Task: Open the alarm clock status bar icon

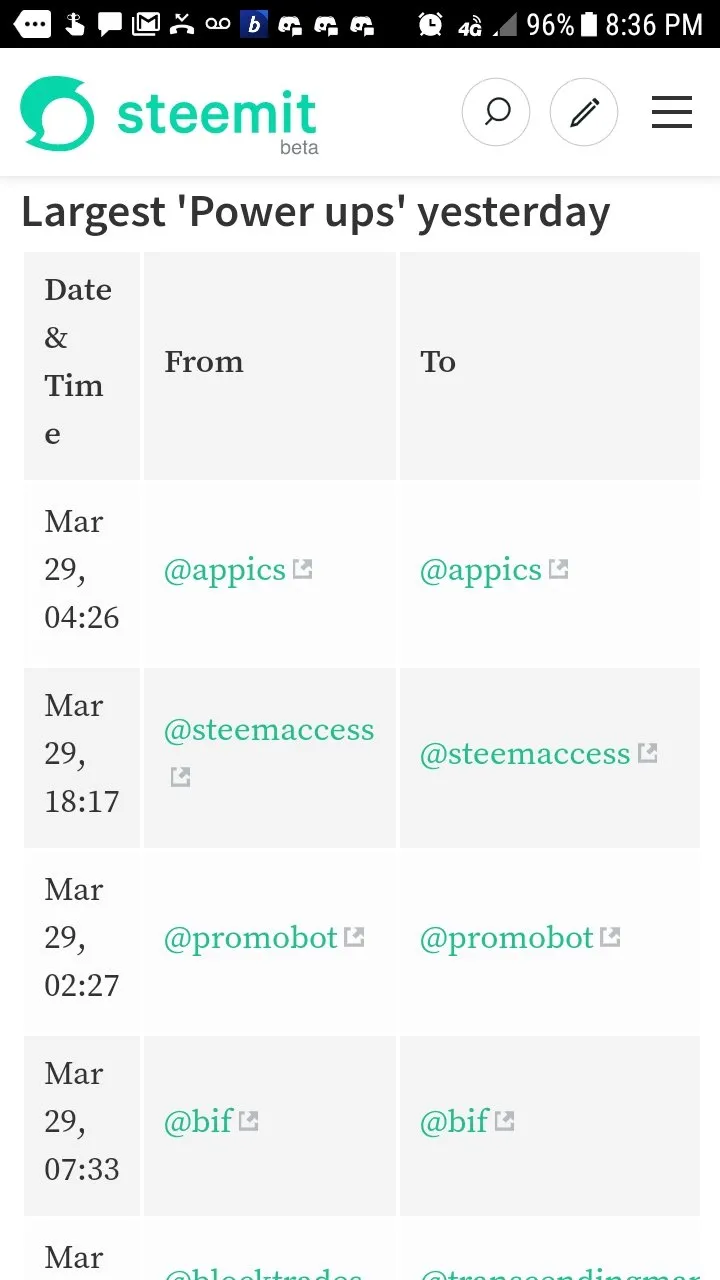Action: [430, 24]
